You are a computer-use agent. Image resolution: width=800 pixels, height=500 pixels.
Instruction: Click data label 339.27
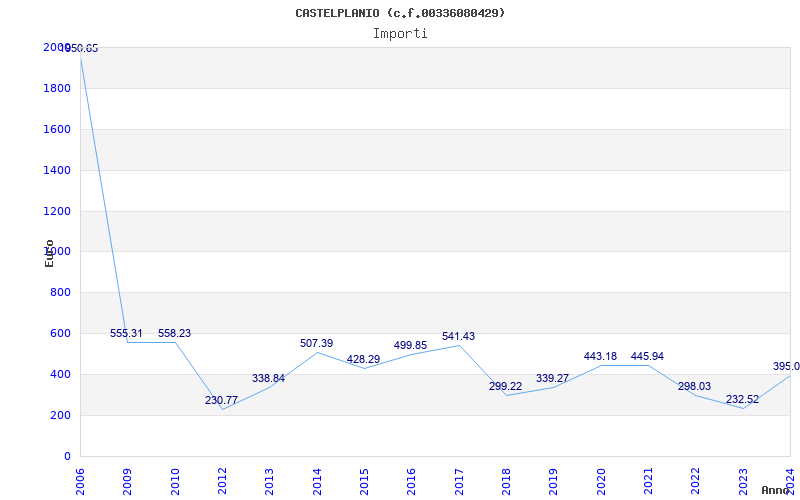[x=553, y=379]
